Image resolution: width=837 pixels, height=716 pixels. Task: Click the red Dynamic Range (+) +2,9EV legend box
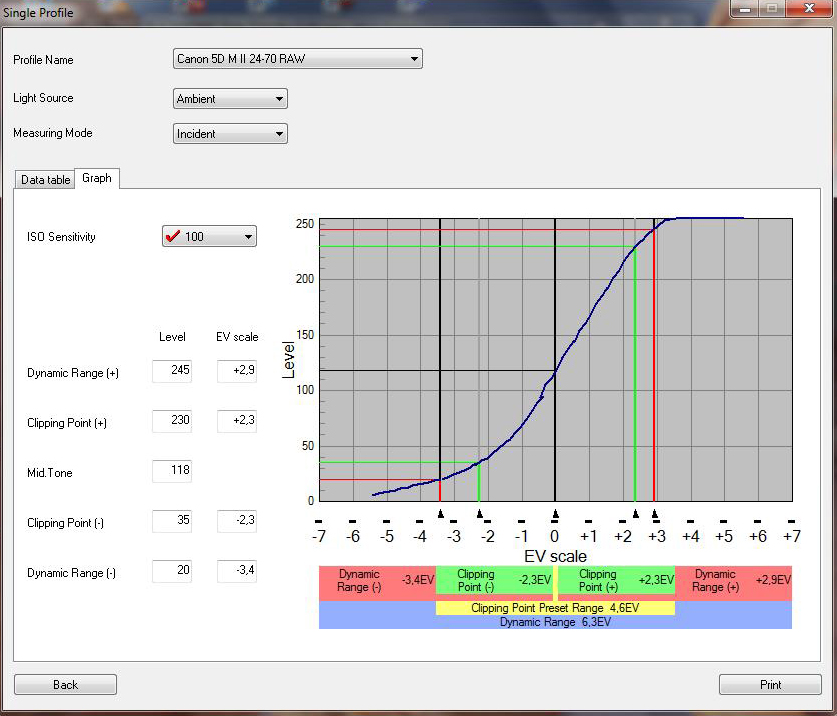click(x=733, y=584)
